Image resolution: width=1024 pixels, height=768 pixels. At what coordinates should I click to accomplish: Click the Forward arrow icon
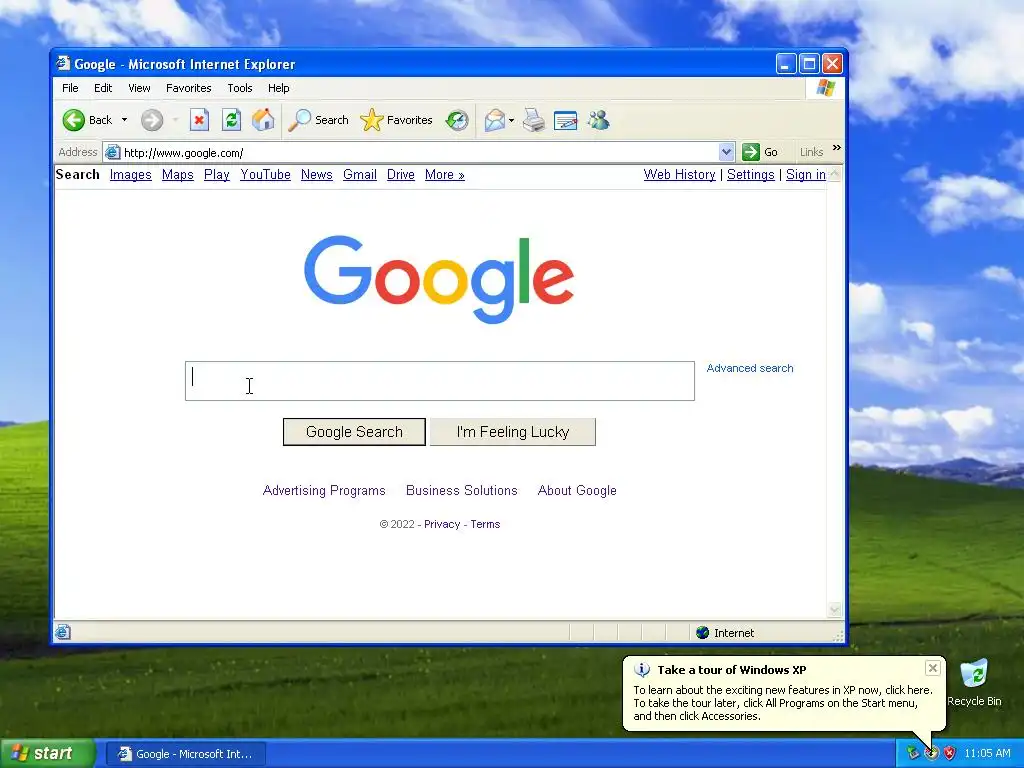click(x=152, y=120)
